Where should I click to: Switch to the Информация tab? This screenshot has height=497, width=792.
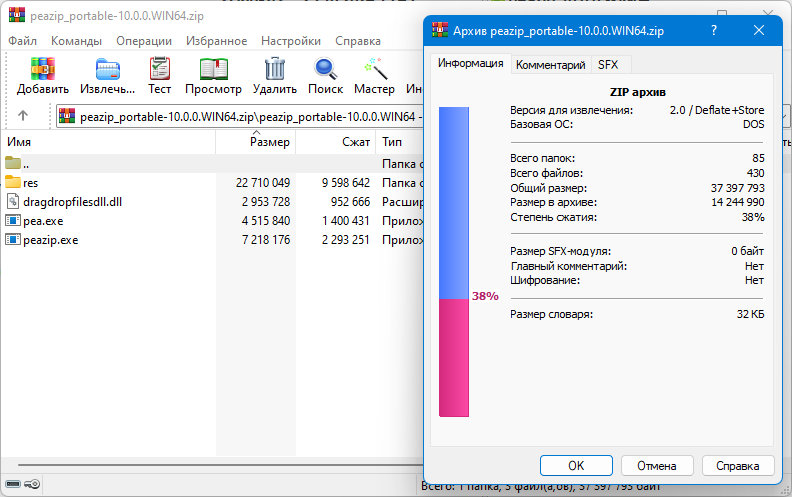pyautogui.click(x=470, y=63)
